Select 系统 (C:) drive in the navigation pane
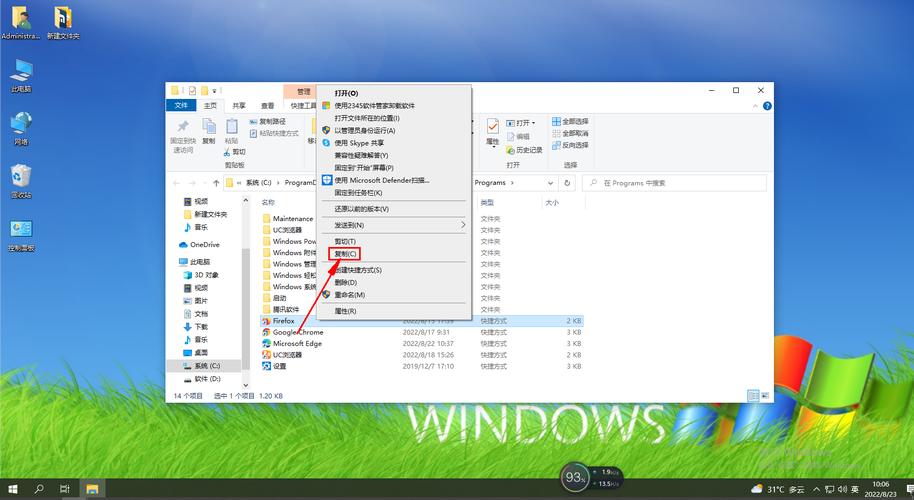This screenshot has height=500, width=914. click(x=202, y=366)
